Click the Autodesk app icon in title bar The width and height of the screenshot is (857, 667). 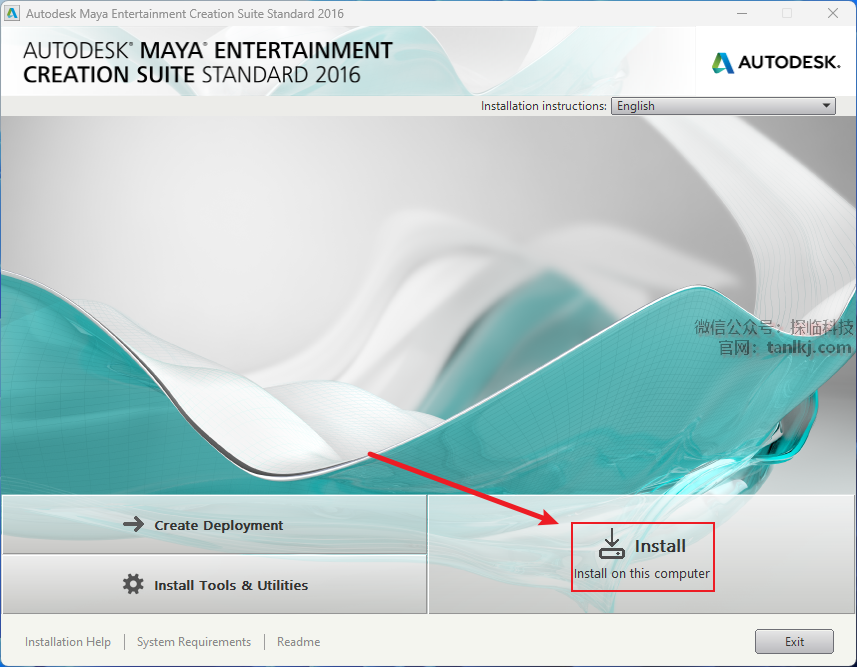[12, 13]
